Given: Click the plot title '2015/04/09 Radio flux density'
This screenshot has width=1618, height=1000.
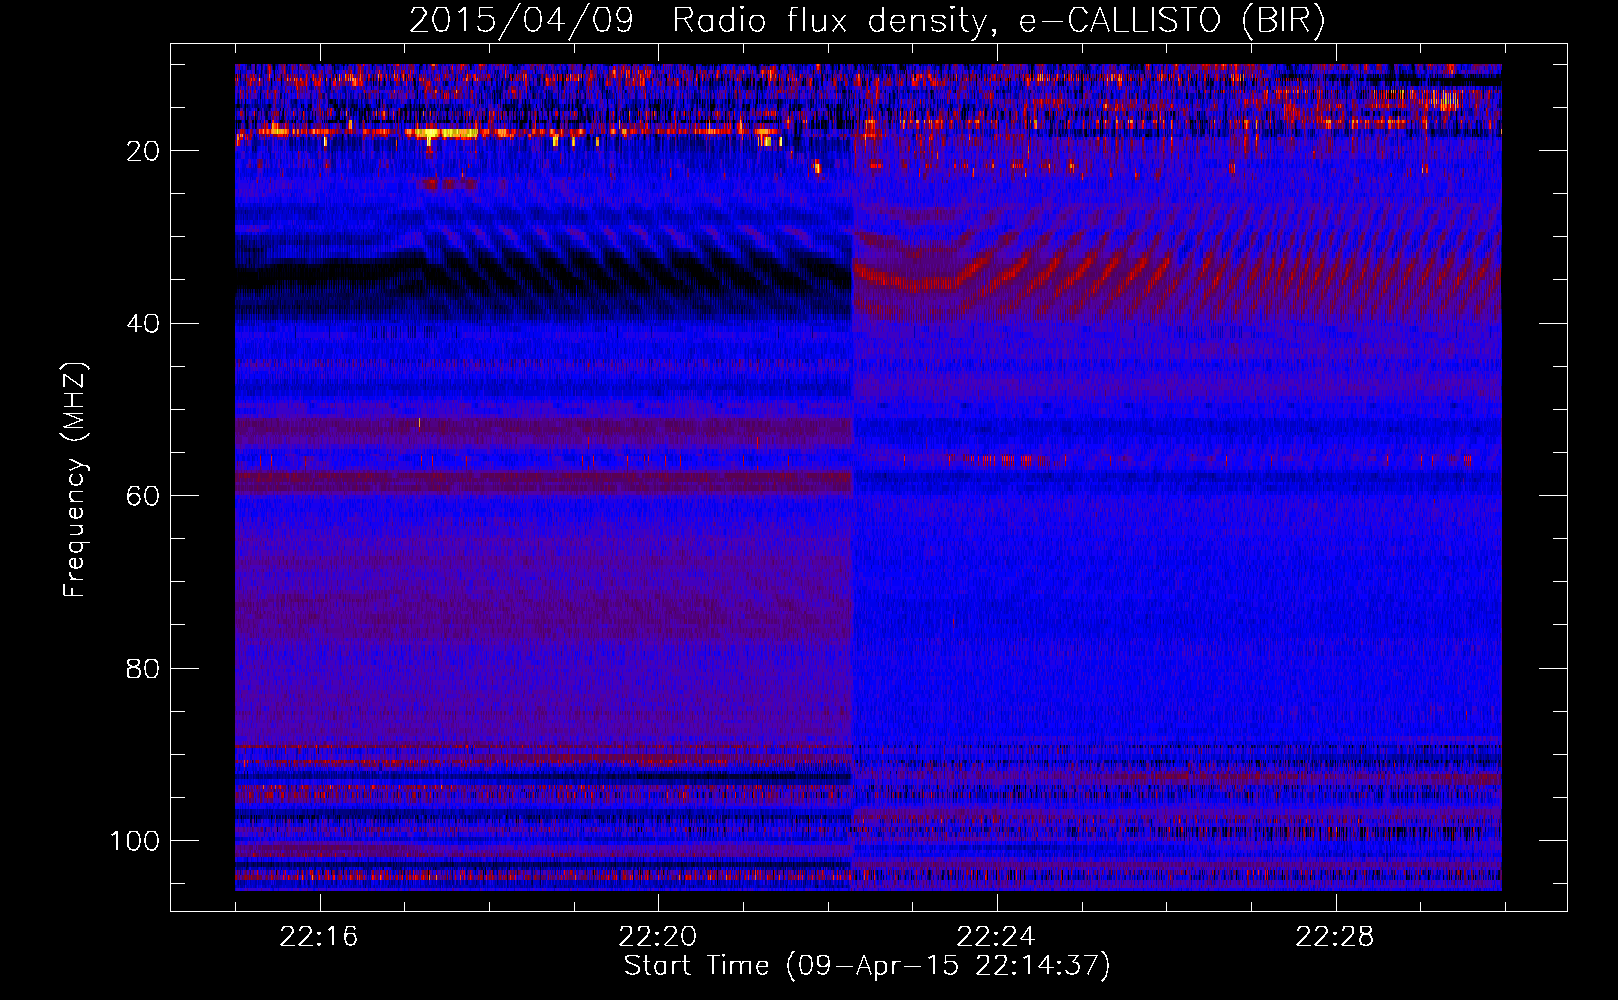Looking at the screenshot, I should click(x=867, y=20).
